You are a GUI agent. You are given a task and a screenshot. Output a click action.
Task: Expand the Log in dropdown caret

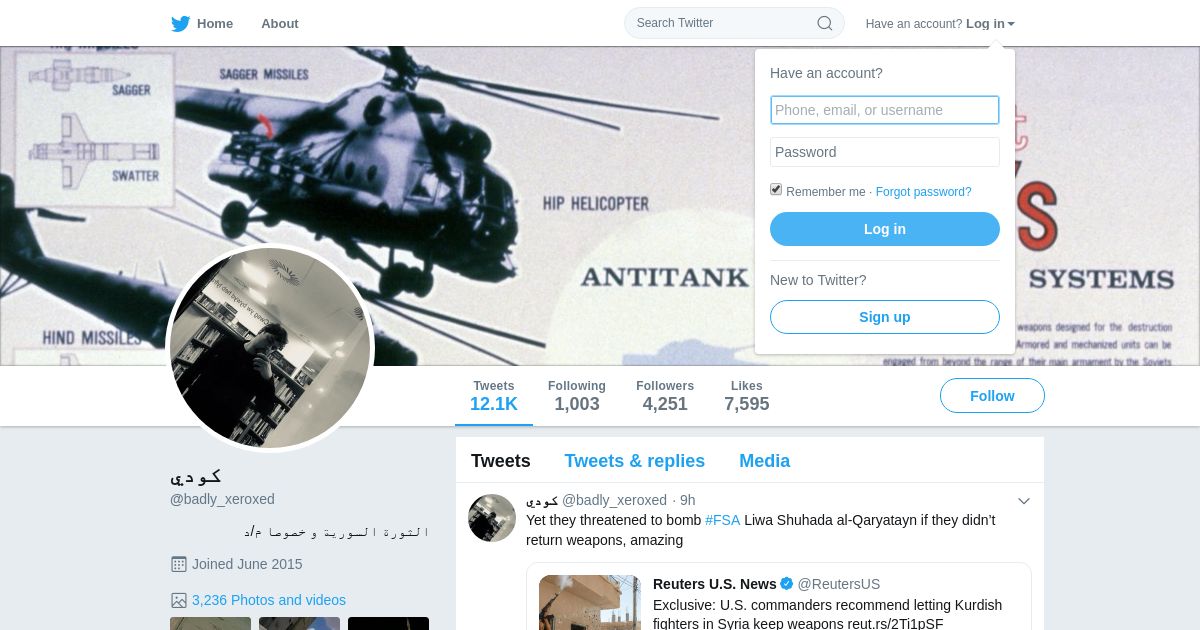1011,24
